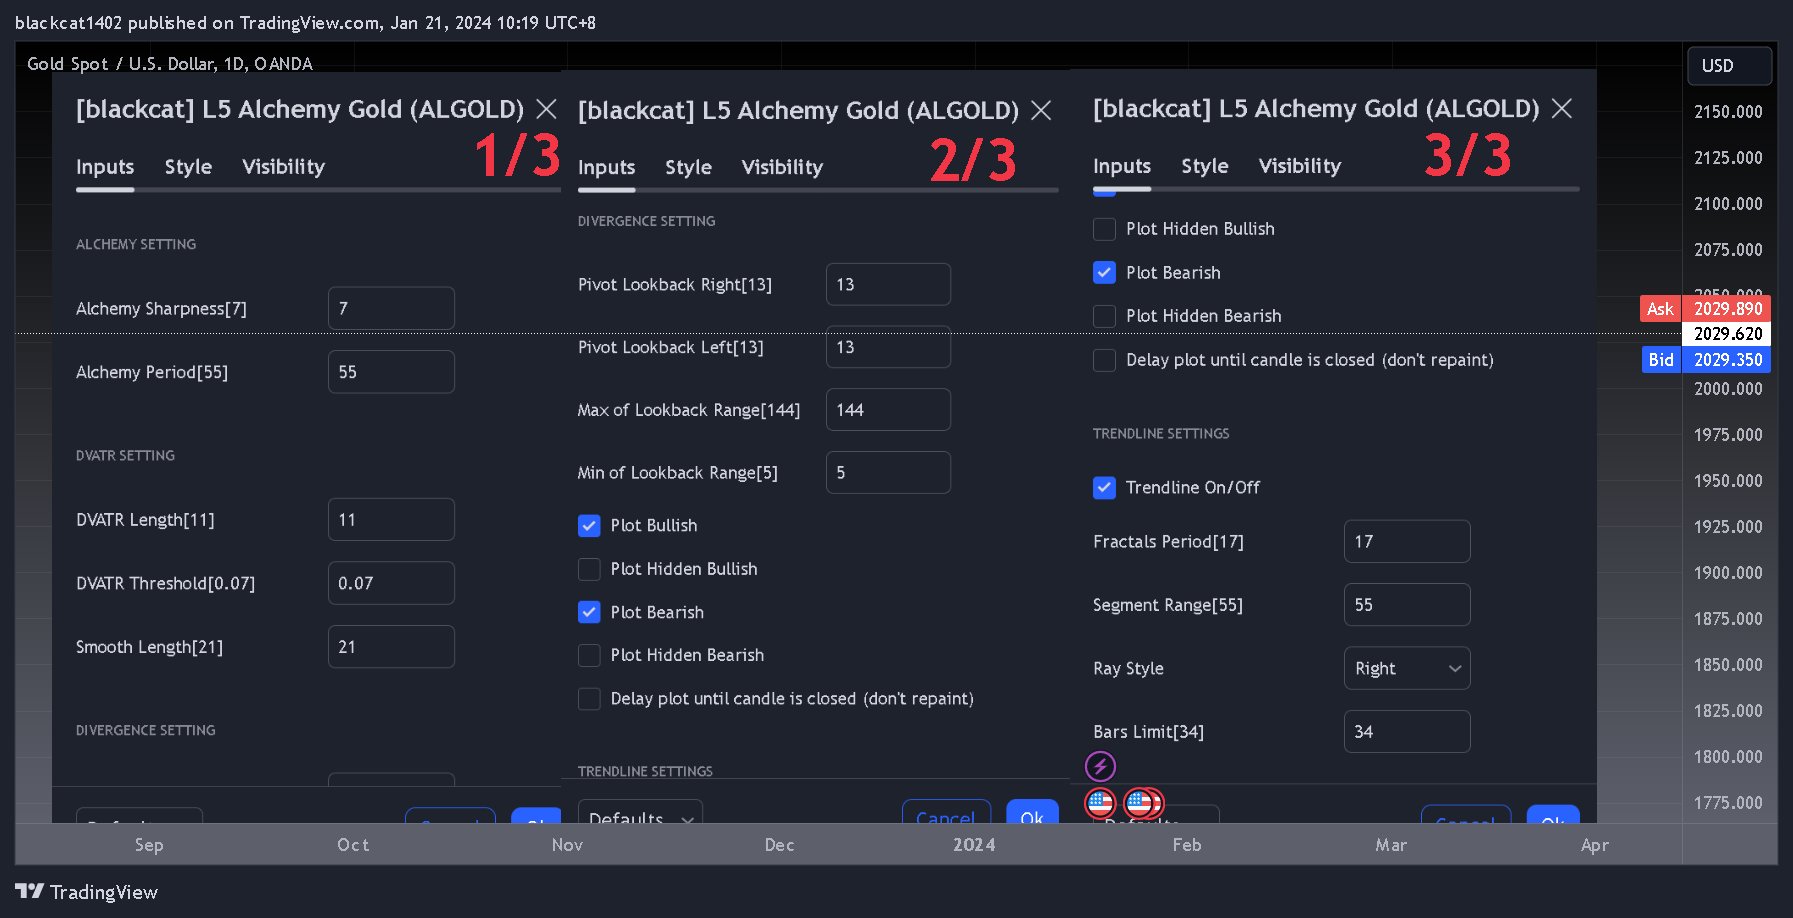Image resolution: width=1793 pixels, height=918 pixels.
Task: Click the Alchemy Period input field
Action: click(391, 372)
